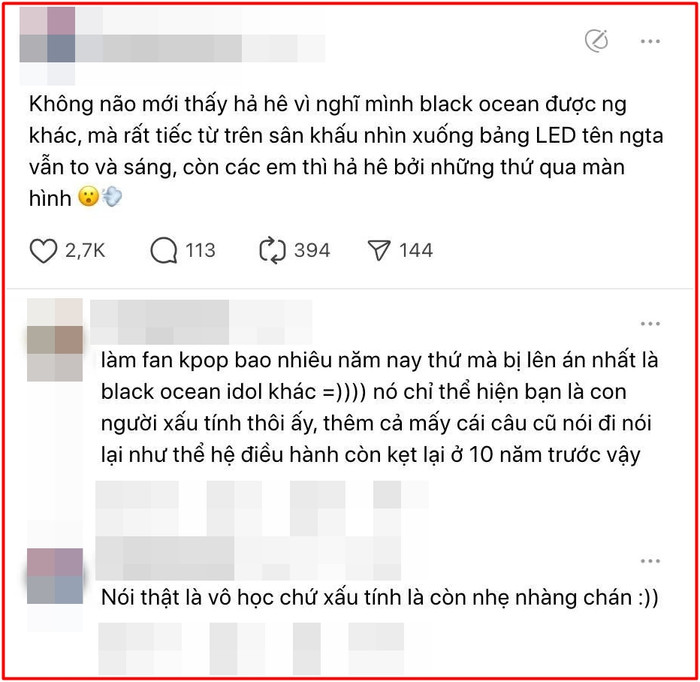Tap the circled pencil icon atop the post
This screenshot has height=682, width=700.
[x=596, y=41]
